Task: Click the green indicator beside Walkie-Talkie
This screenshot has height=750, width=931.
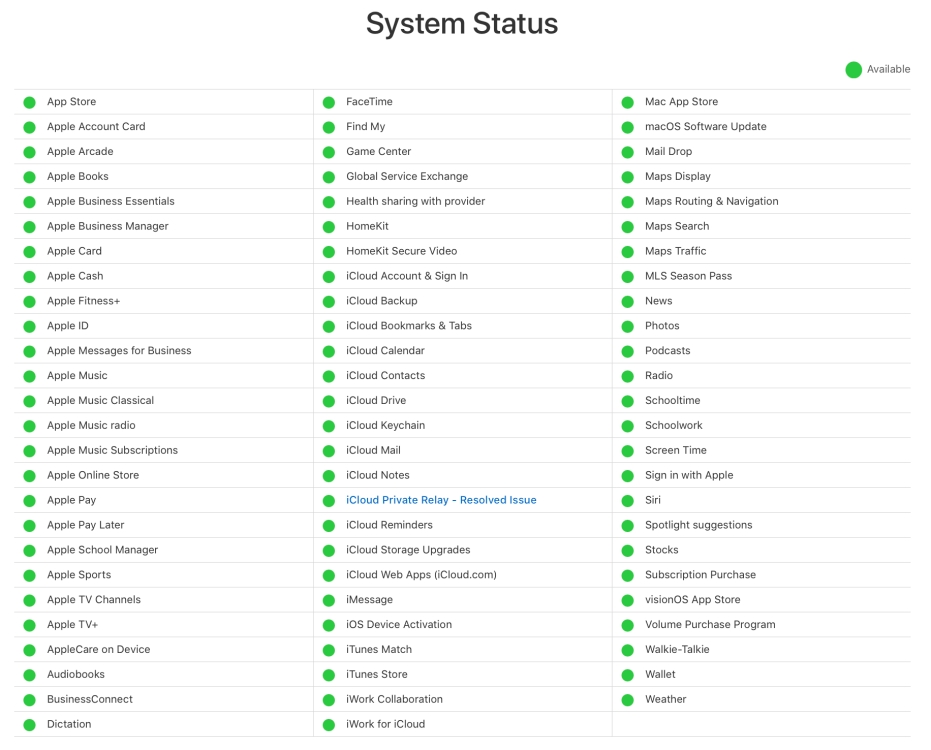Action: 628,649
